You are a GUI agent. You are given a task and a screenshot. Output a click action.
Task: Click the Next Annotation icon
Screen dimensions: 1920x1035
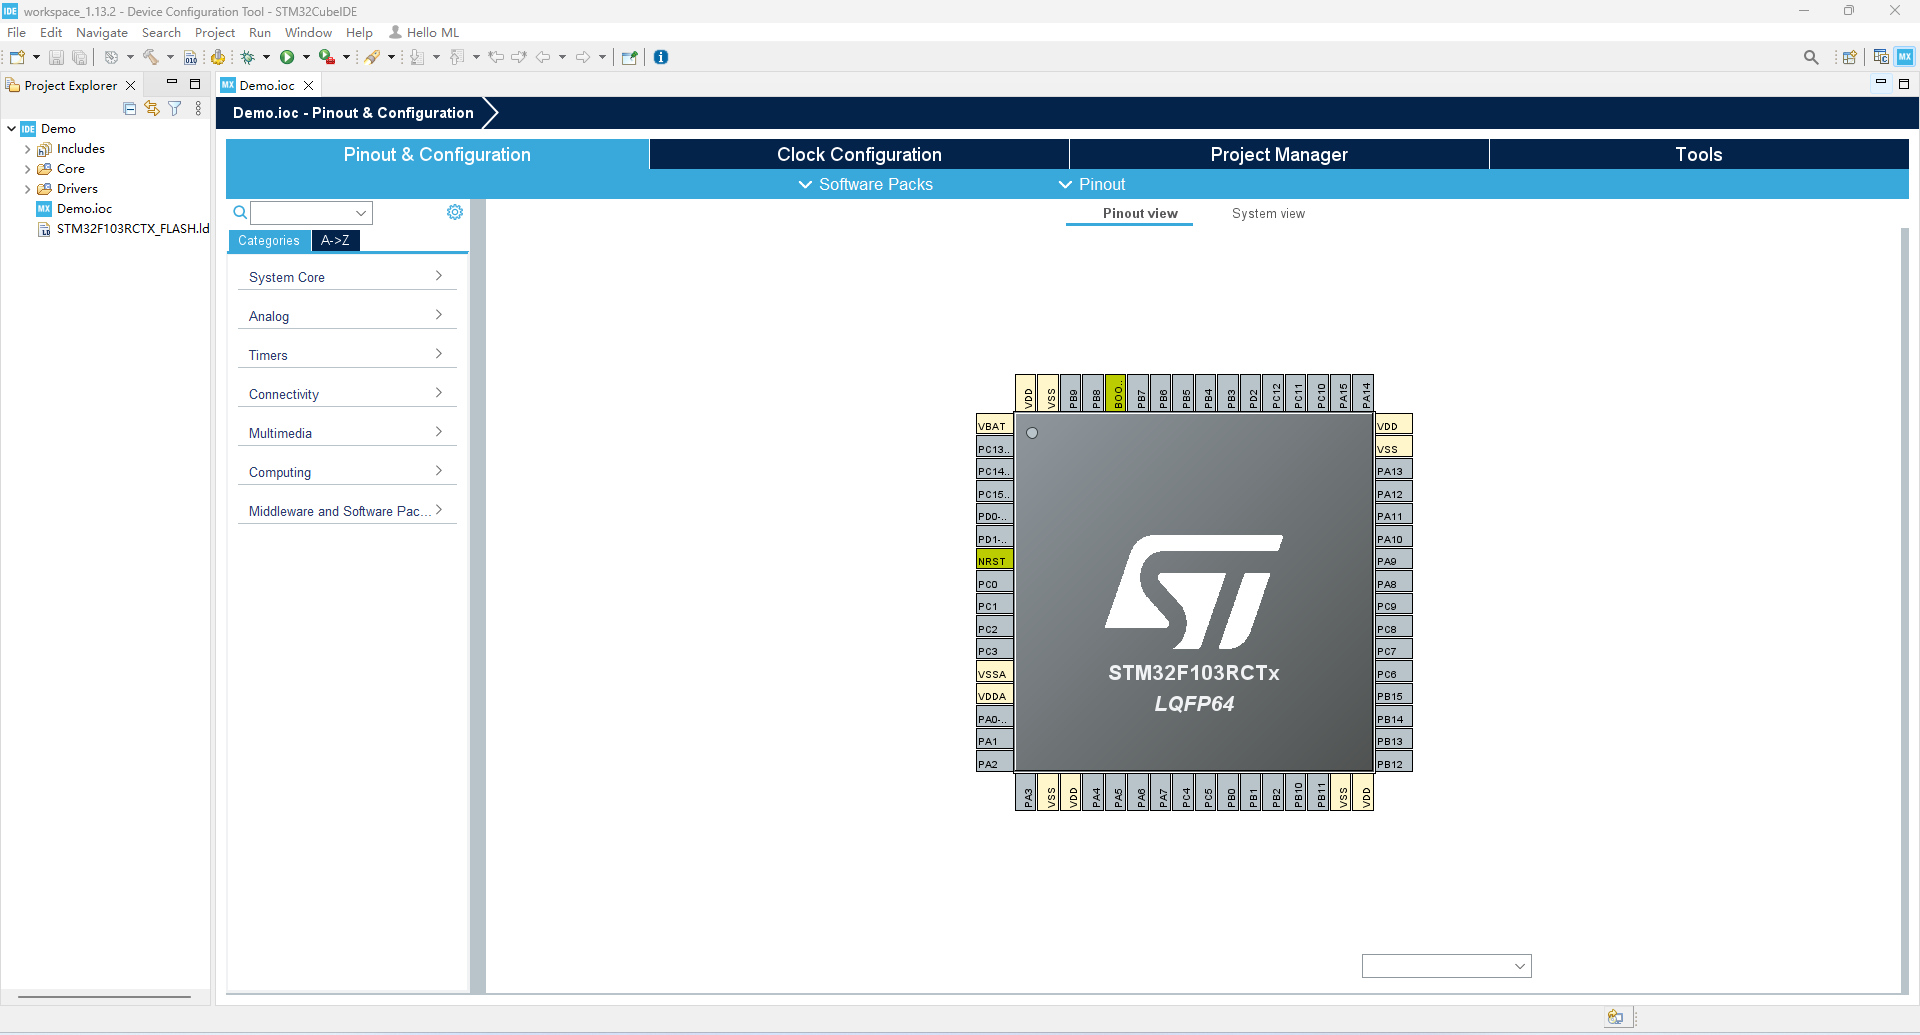click(x=417, y=57)
